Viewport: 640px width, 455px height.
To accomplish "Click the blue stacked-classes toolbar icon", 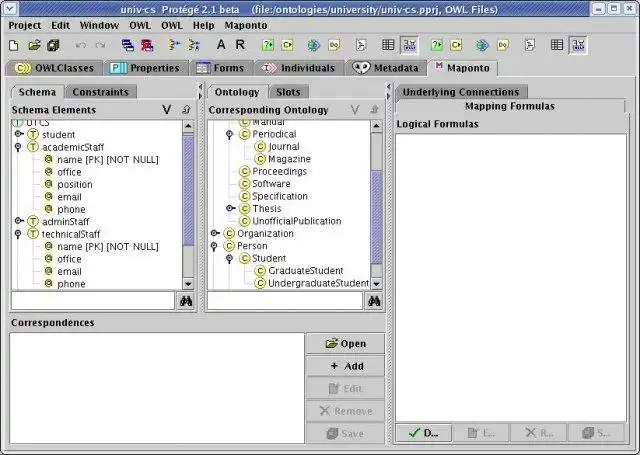I will tap(128, 45).
